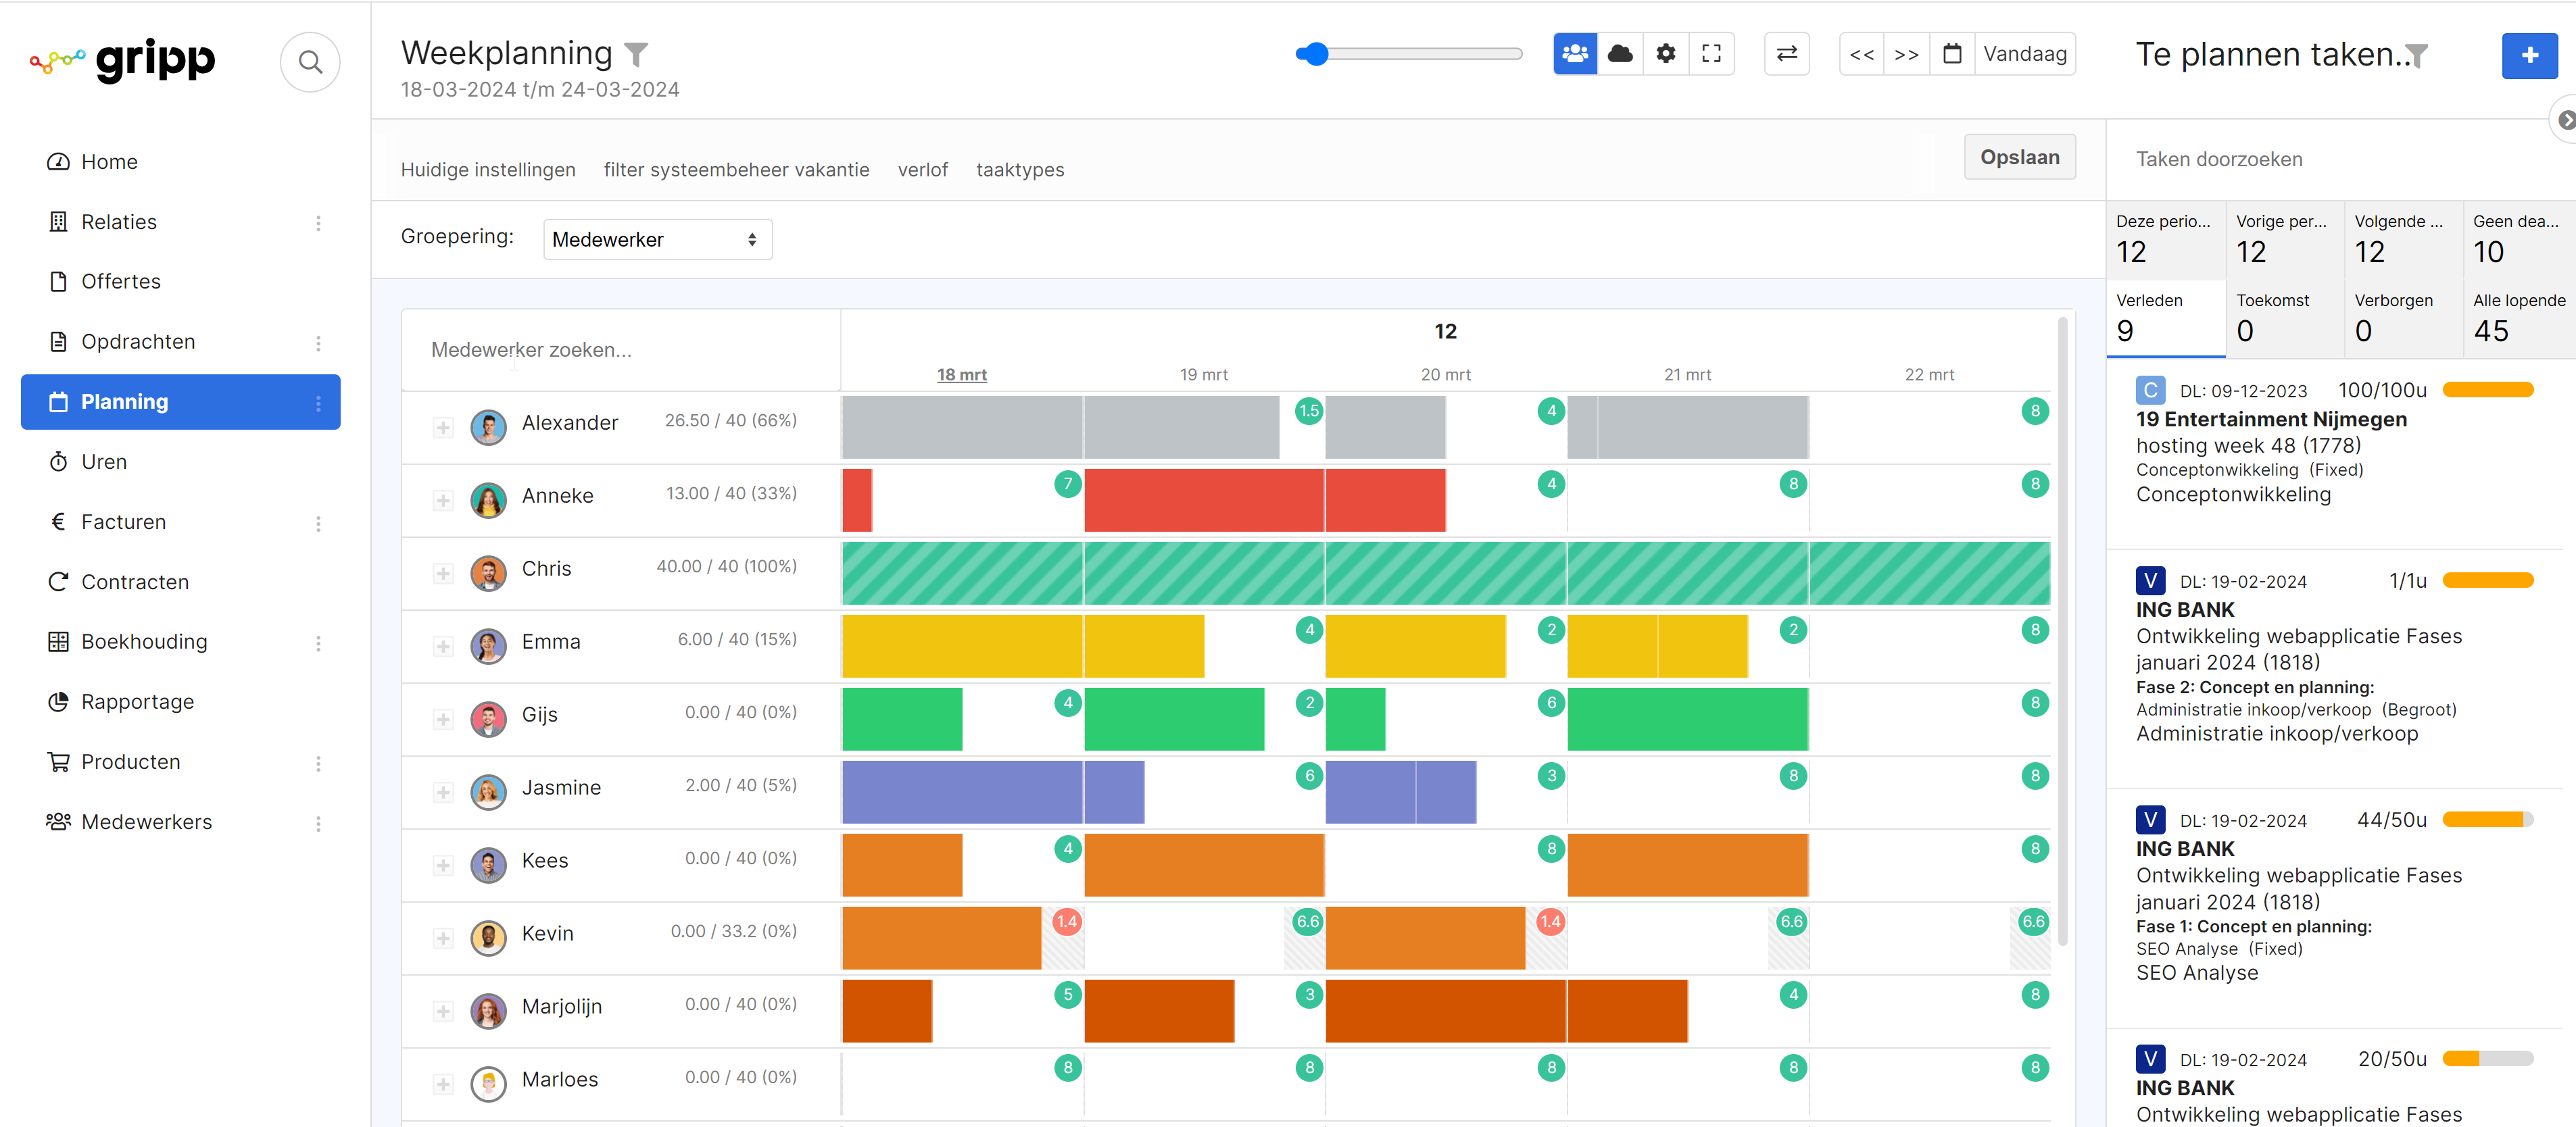Filter the Te plannen taken list

[x=2416, y=56]
